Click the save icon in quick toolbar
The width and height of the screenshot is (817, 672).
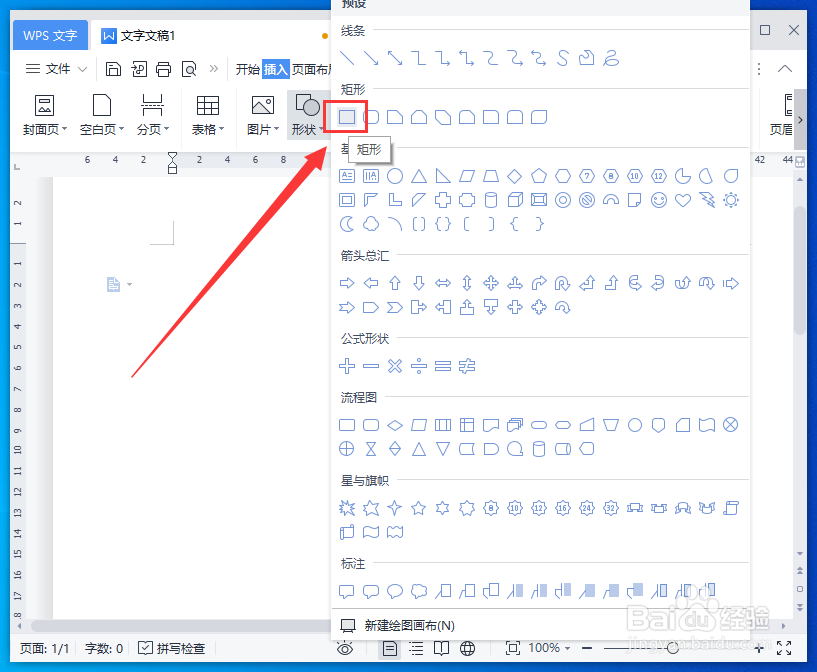(113, 69)
